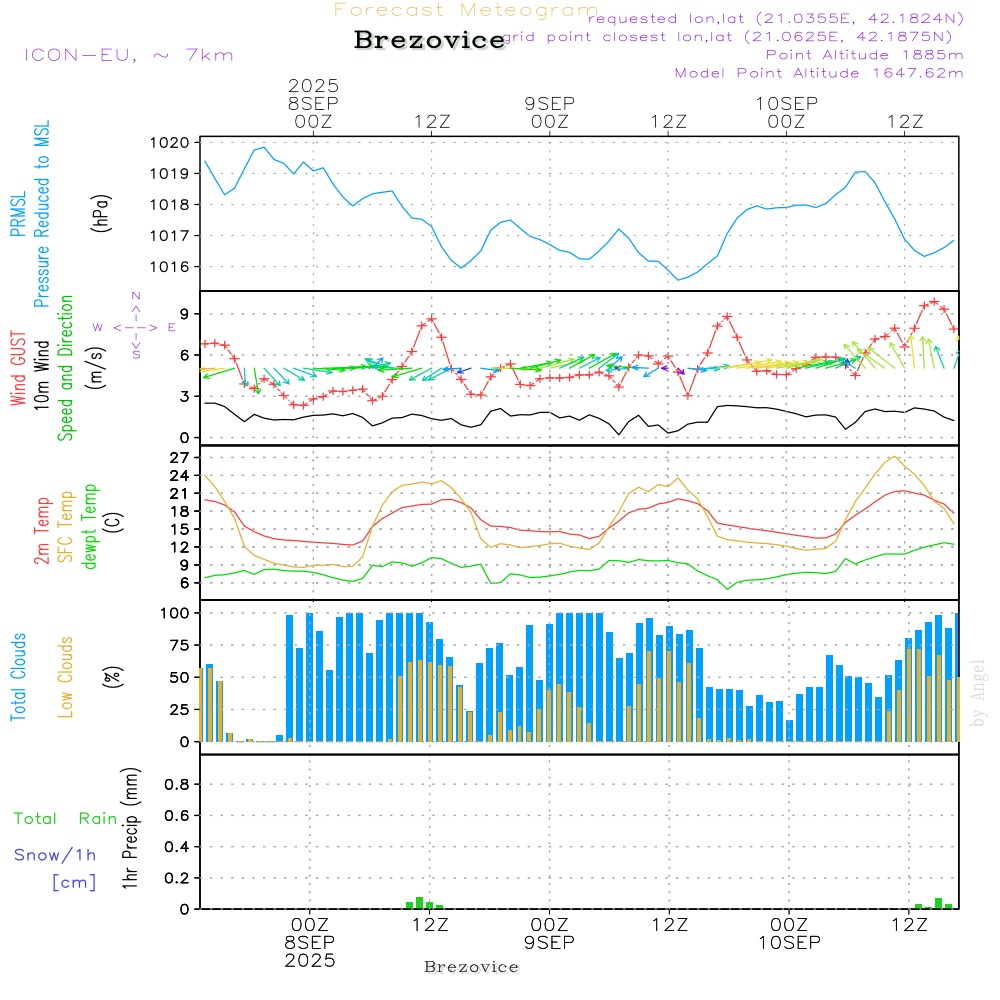Screen dimensions: 1000x1000
Task: Click the wind direction compass rose
Action: 135,326
